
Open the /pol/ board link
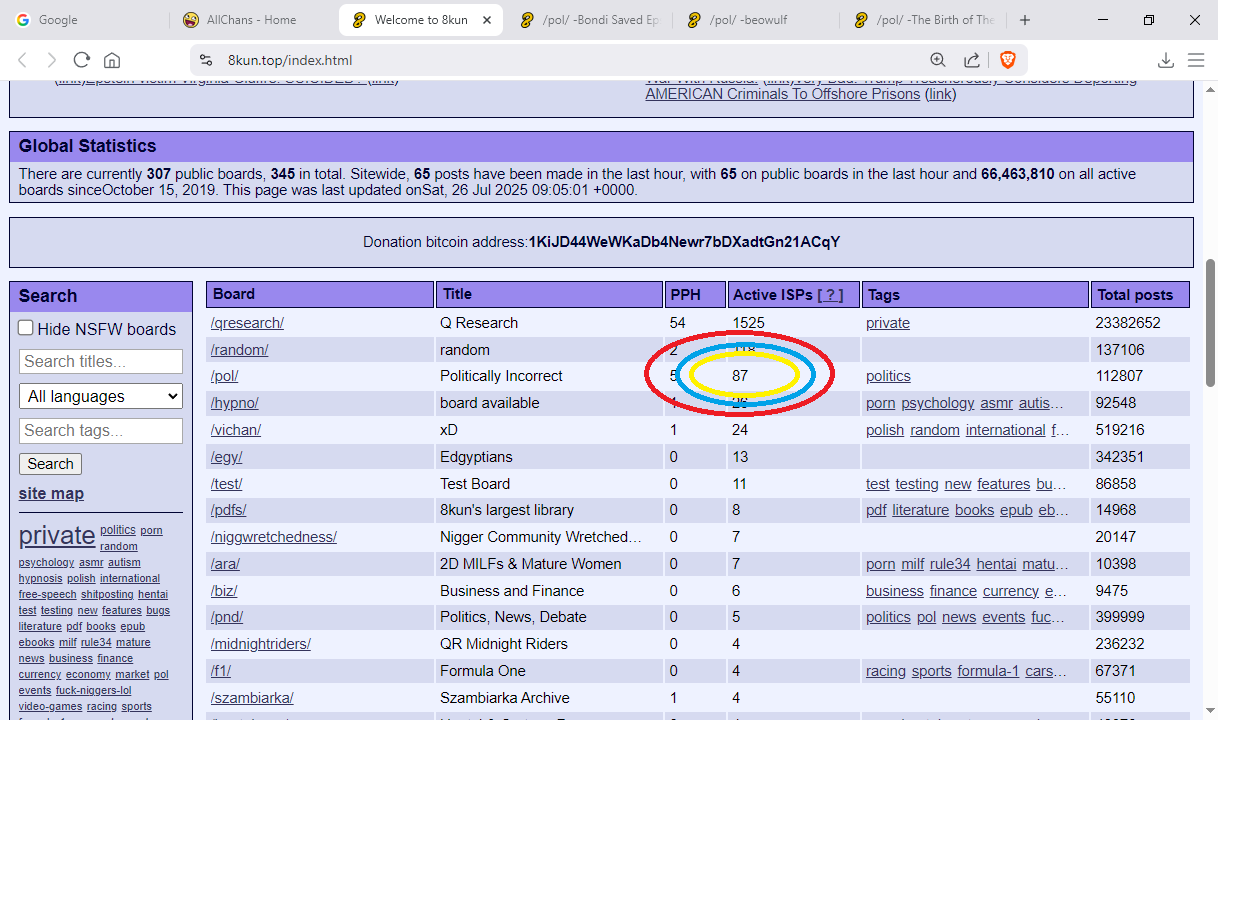224,376
